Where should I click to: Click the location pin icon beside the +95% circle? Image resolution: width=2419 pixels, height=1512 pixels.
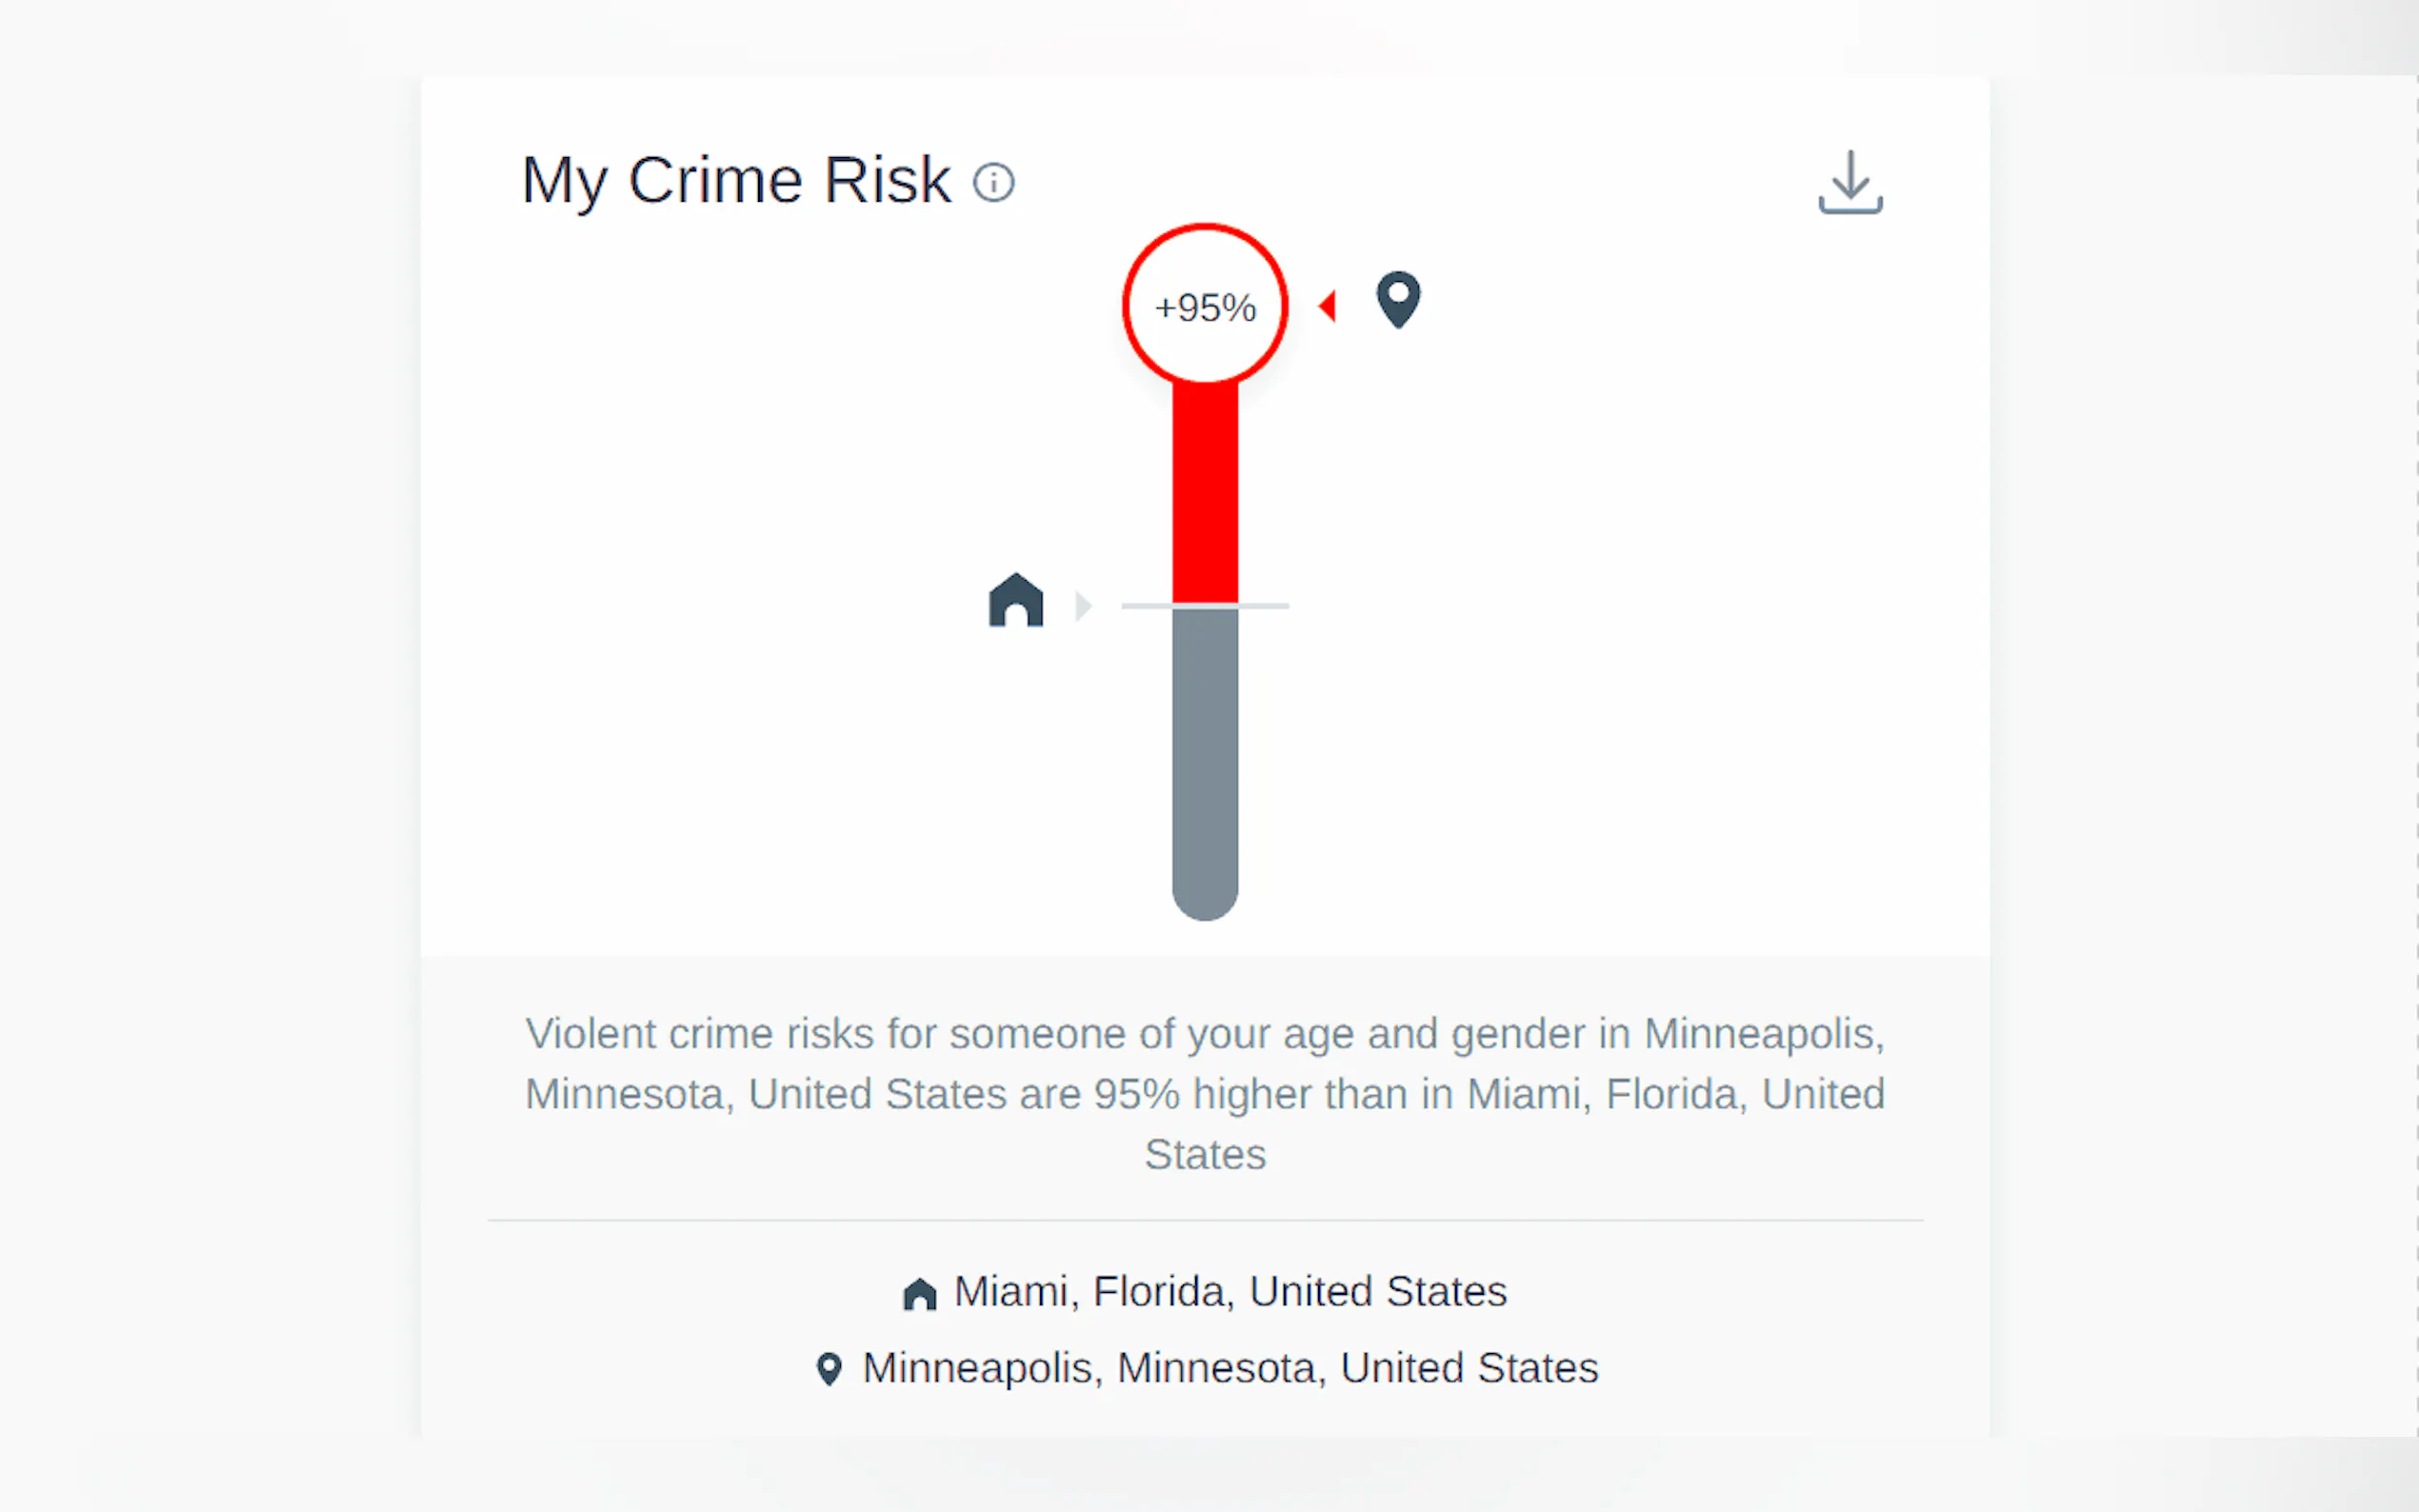[1398, 299]
